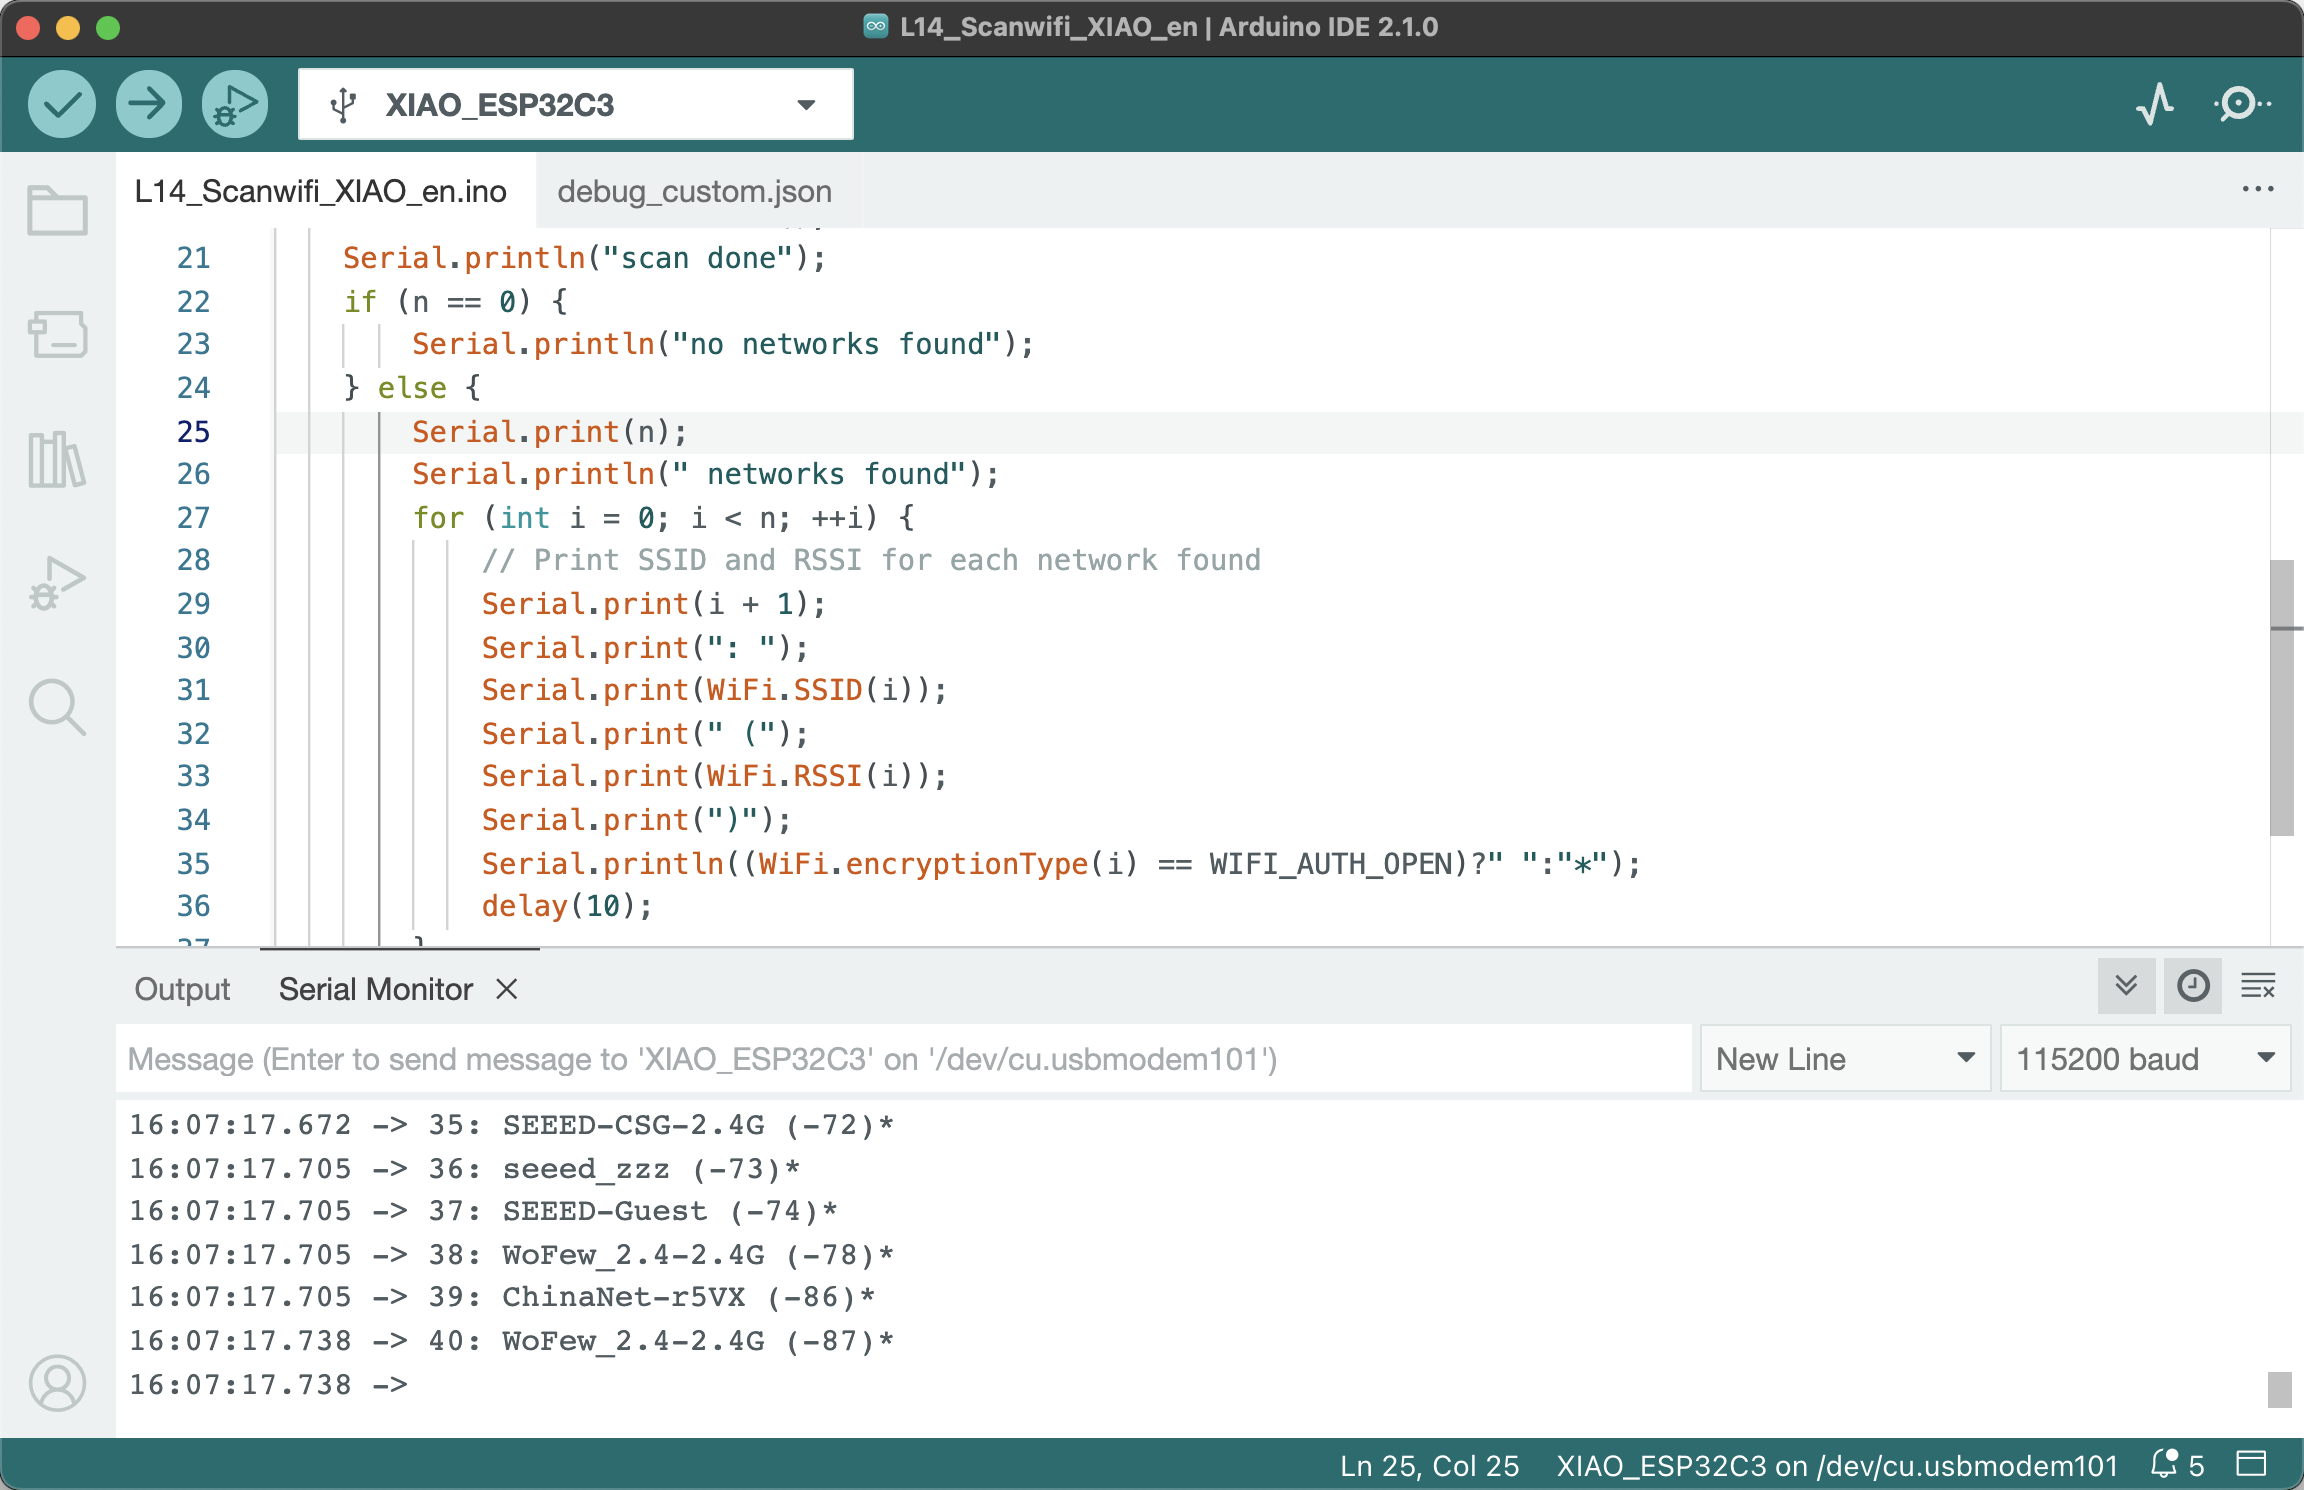Click the Serial Monitor scrollbar thumb

pyautogui.click(x=2279, y=1389)
